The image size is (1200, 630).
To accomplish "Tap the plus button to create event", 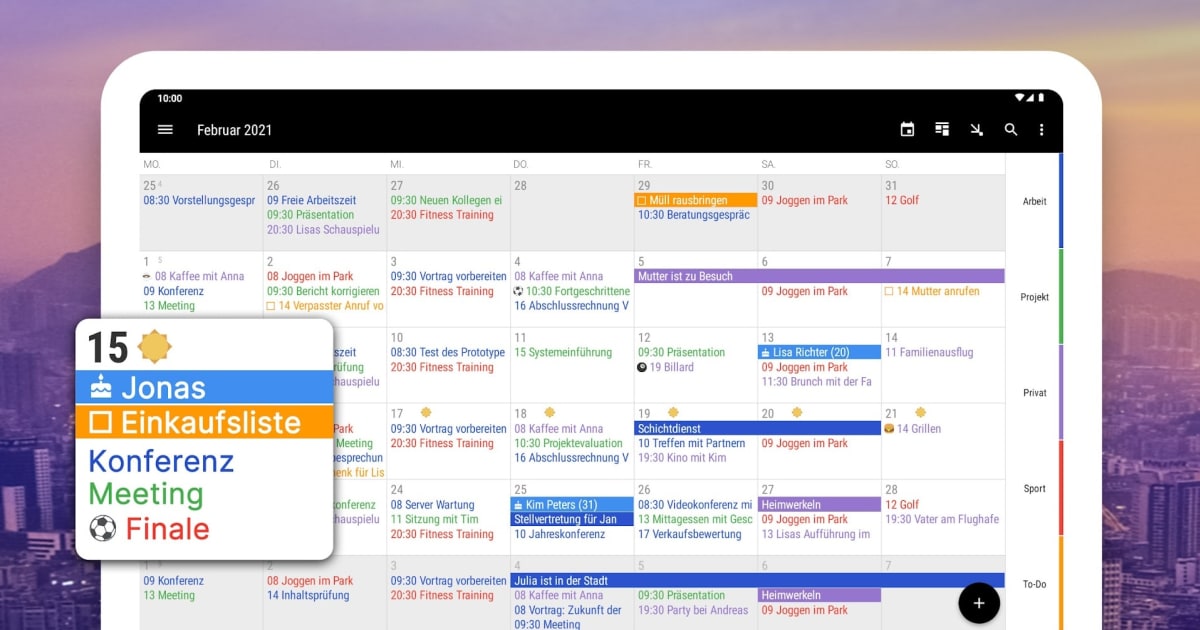I will click(978, 603).
